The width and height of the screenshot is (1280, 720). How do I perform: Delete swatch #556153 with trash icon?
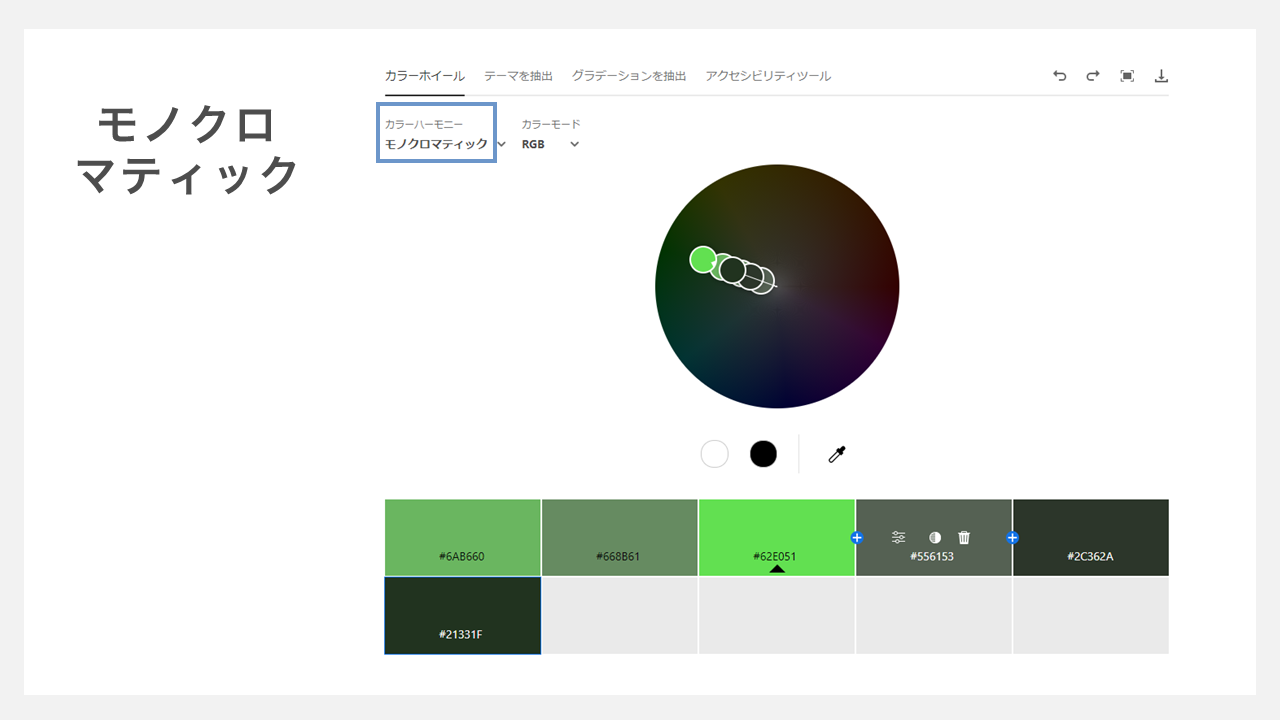point(964,537)
